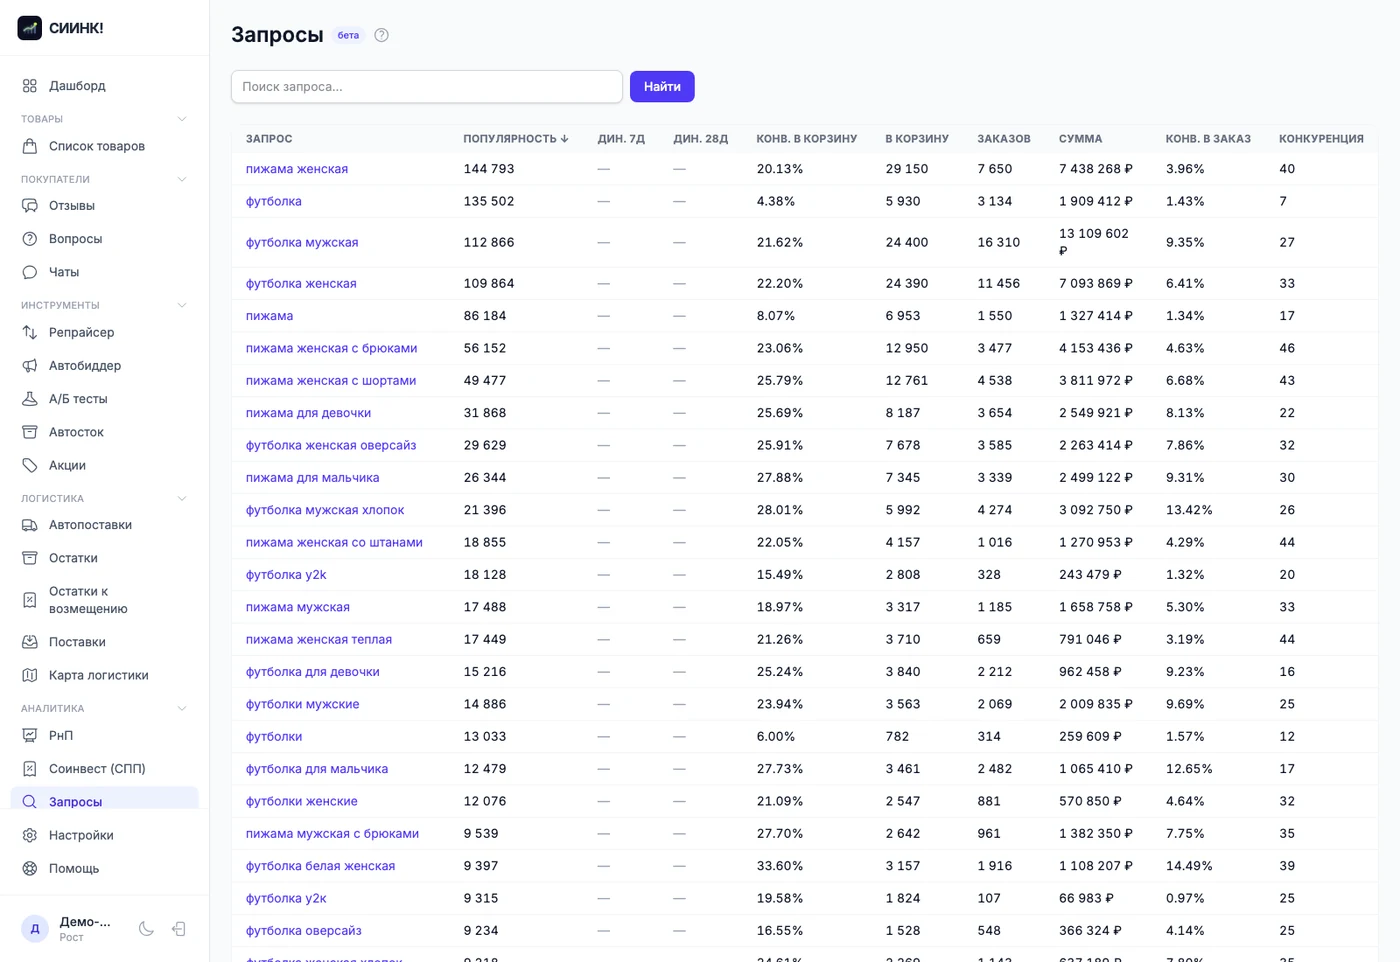Click the Список товаров bag icon
1400x962 pixels.
(x=30, y=146)
